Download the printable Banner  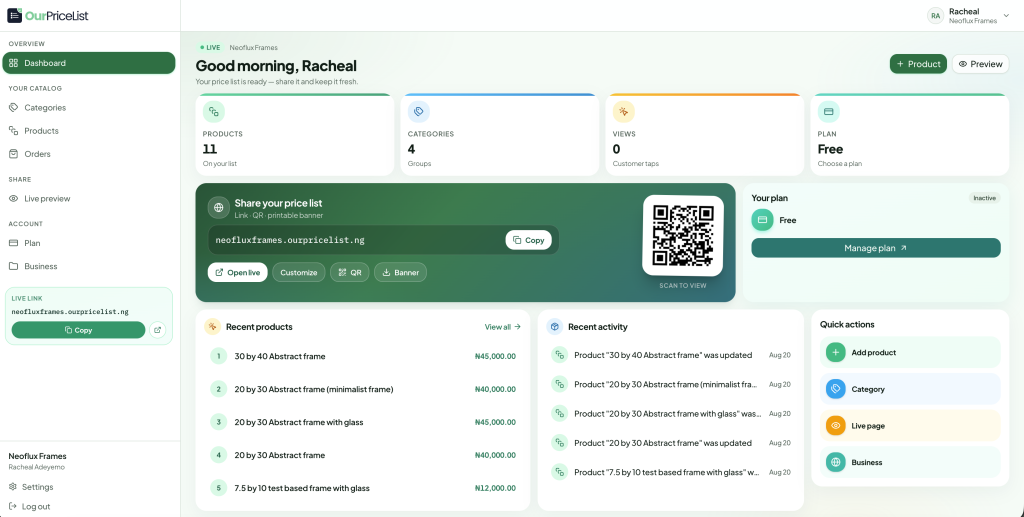click(400, 272)
